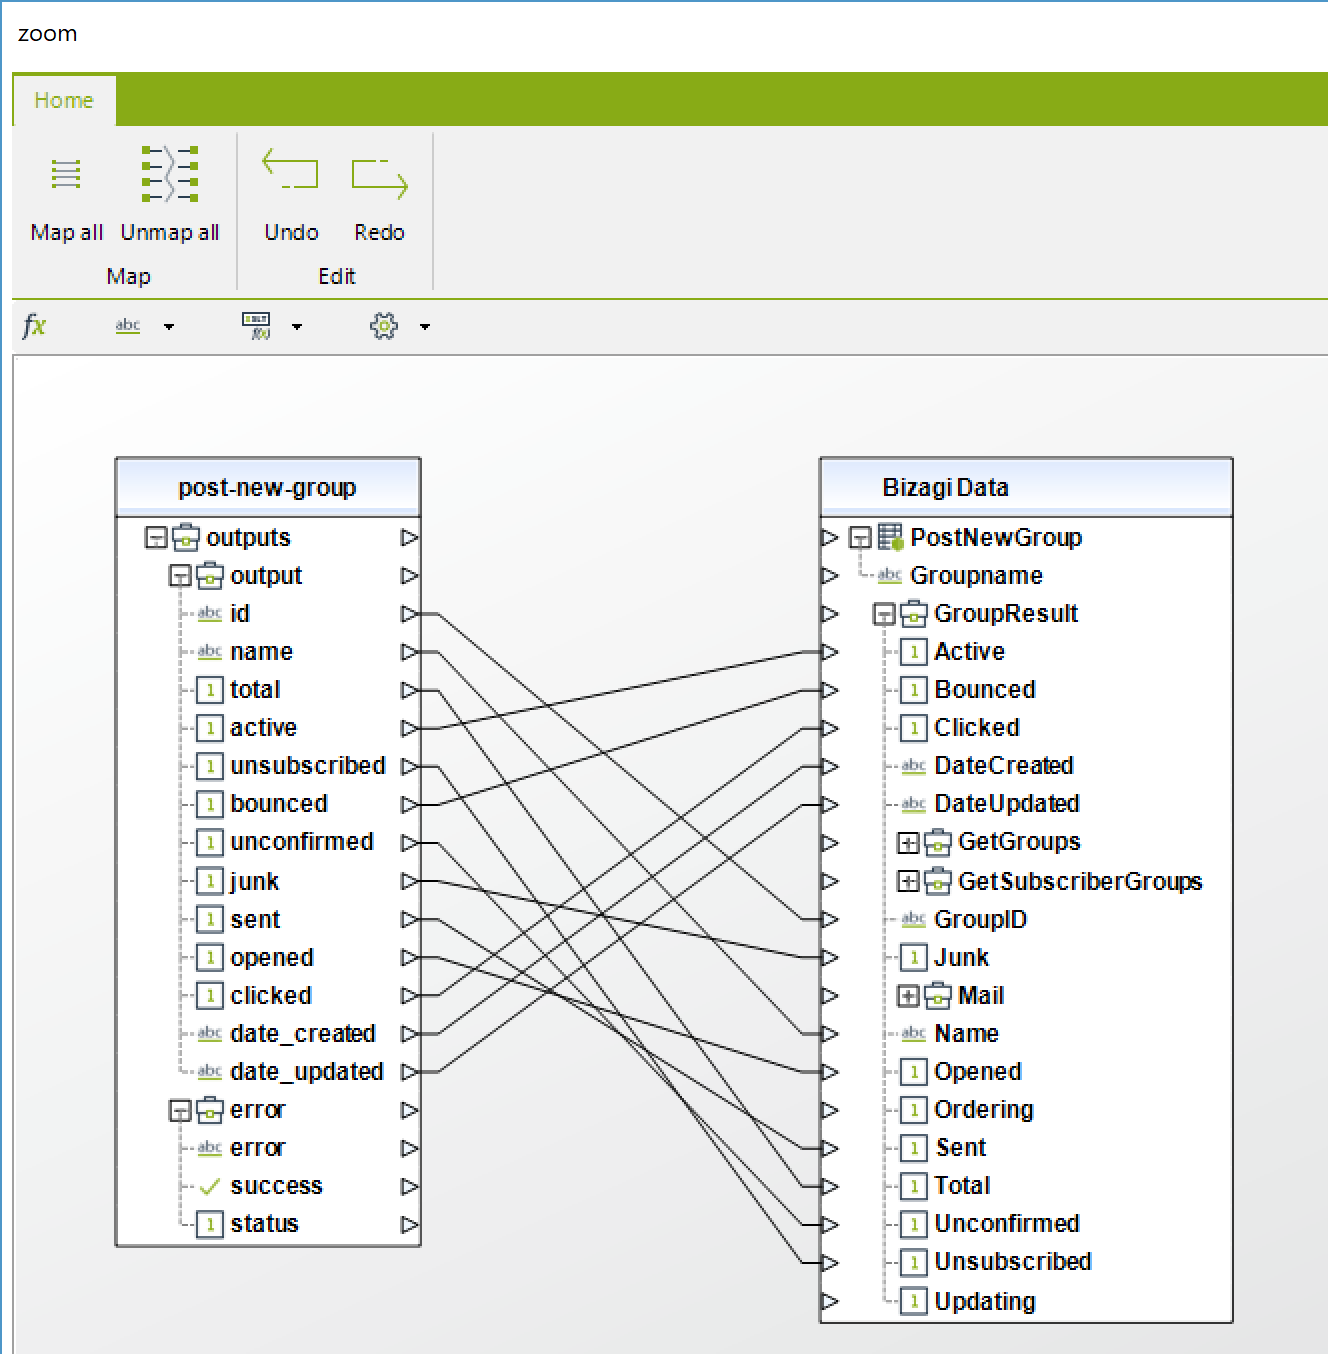Click the GroupID input connector arrow
1328x1354 pixels.
point(829,919)
